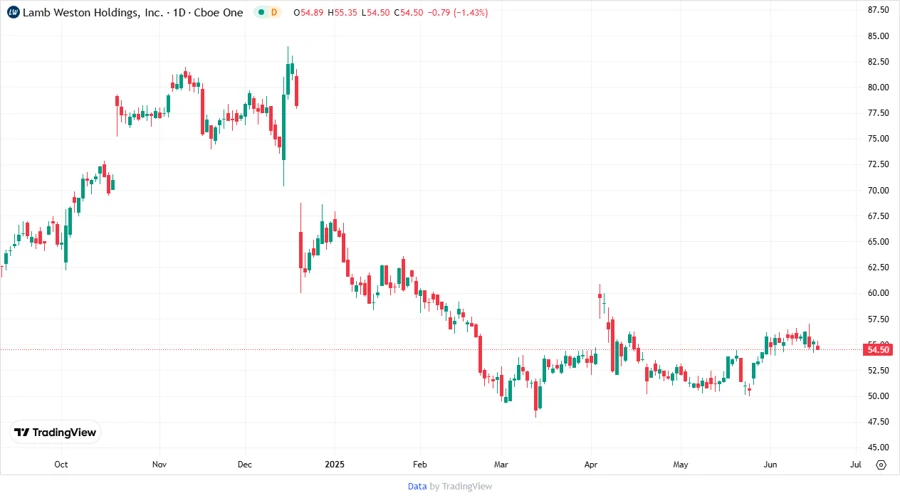
Task: Click the 50.00 price axis label
Action: (x=878, y=396)
